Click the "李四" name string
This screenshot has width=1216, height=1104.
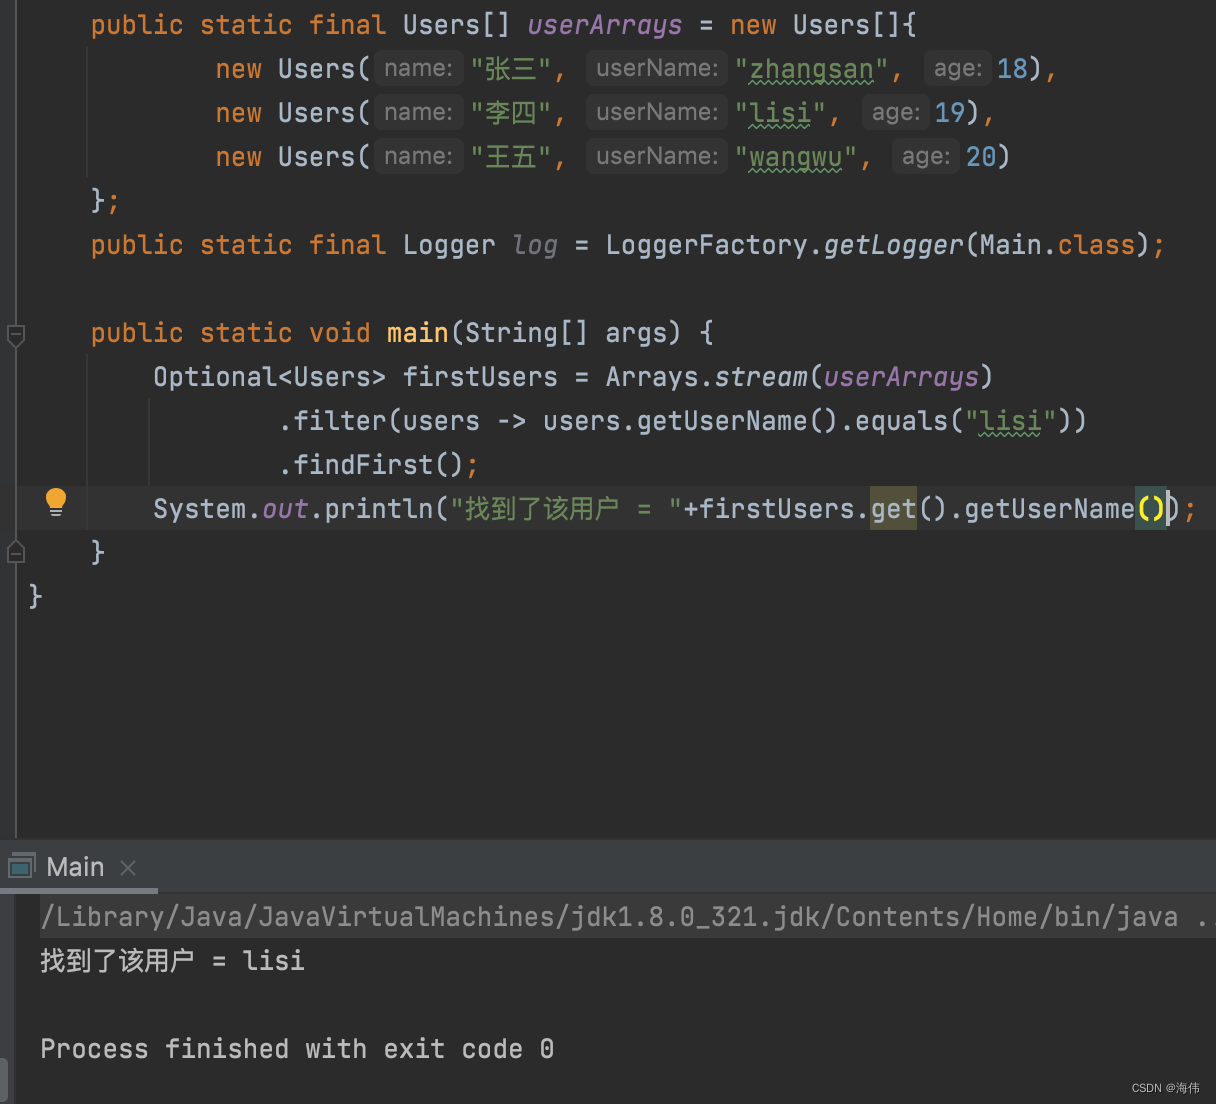coord(511,113)
